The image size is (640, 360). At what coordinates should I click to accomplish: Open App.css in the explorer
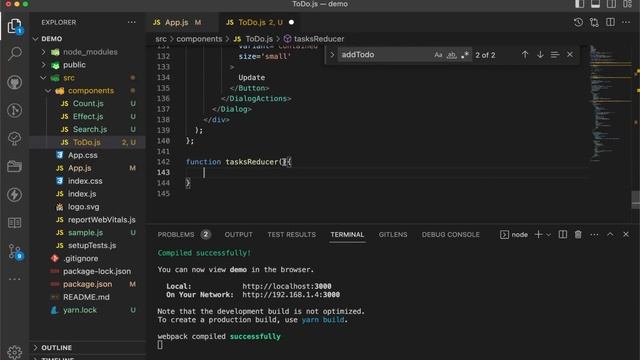(x=88, y=155)
